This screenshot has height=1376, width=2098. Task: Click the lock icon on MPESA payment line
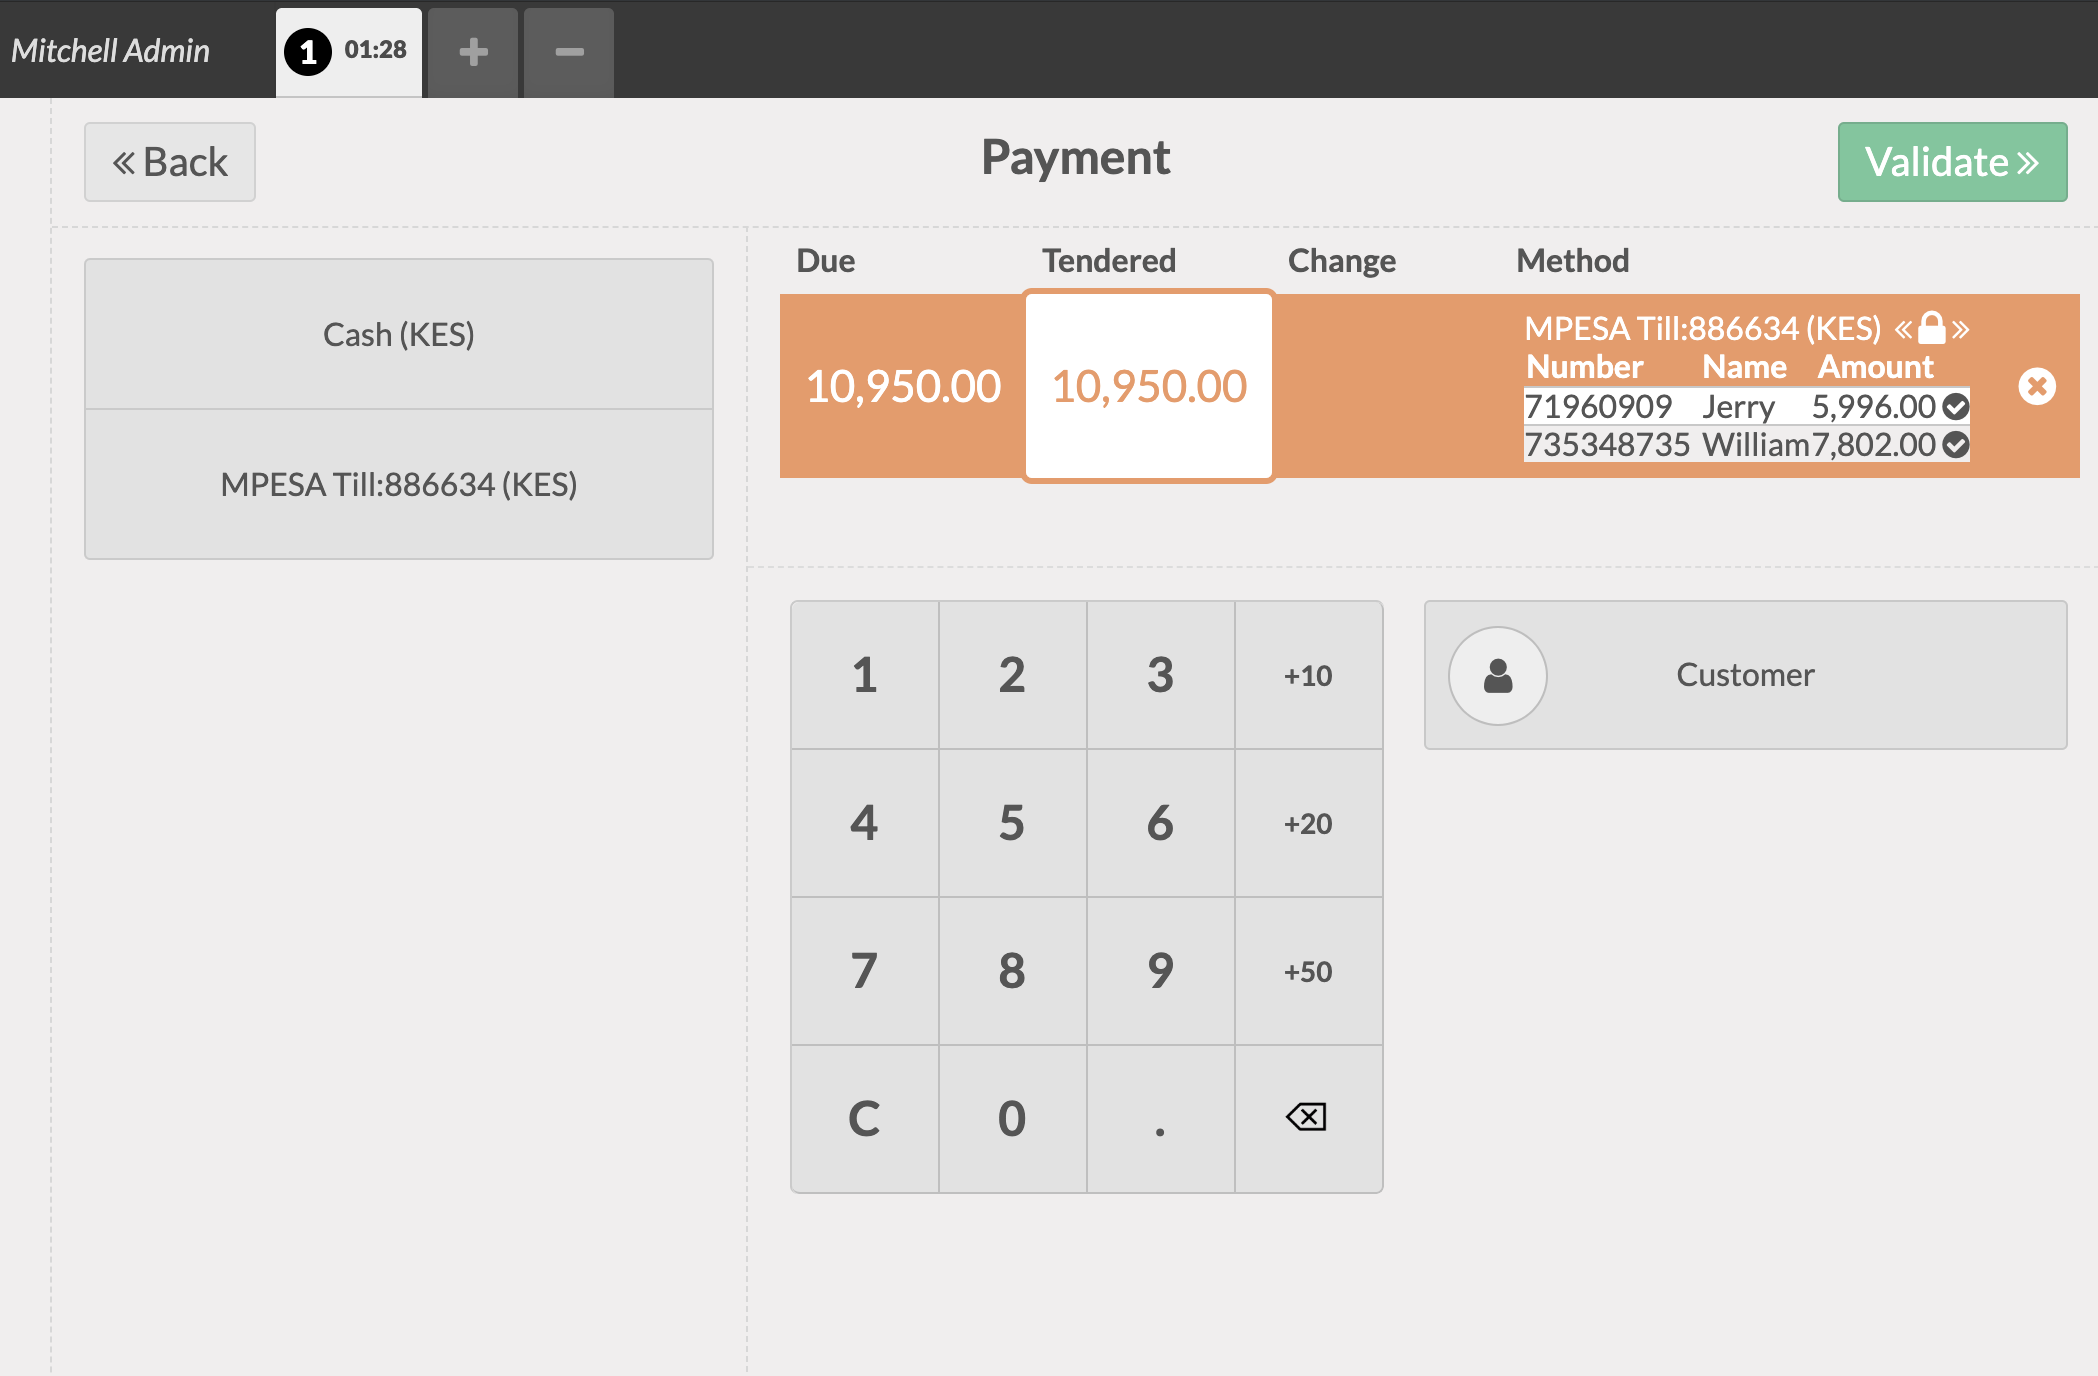[1932, 328]
